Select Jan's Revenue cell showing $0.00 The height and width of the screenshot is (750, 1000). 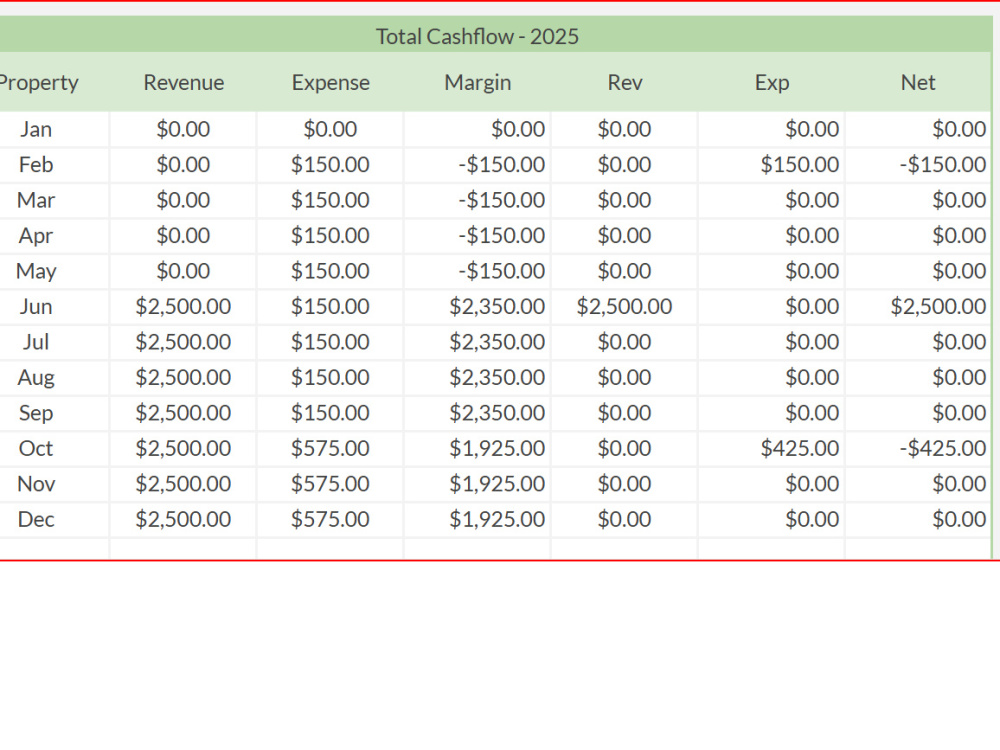(x=184, y=129)
